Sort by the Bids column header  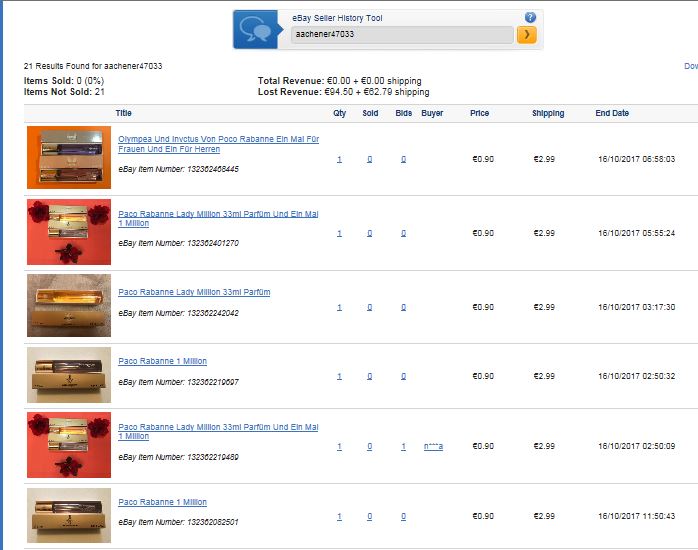[403, 113]
